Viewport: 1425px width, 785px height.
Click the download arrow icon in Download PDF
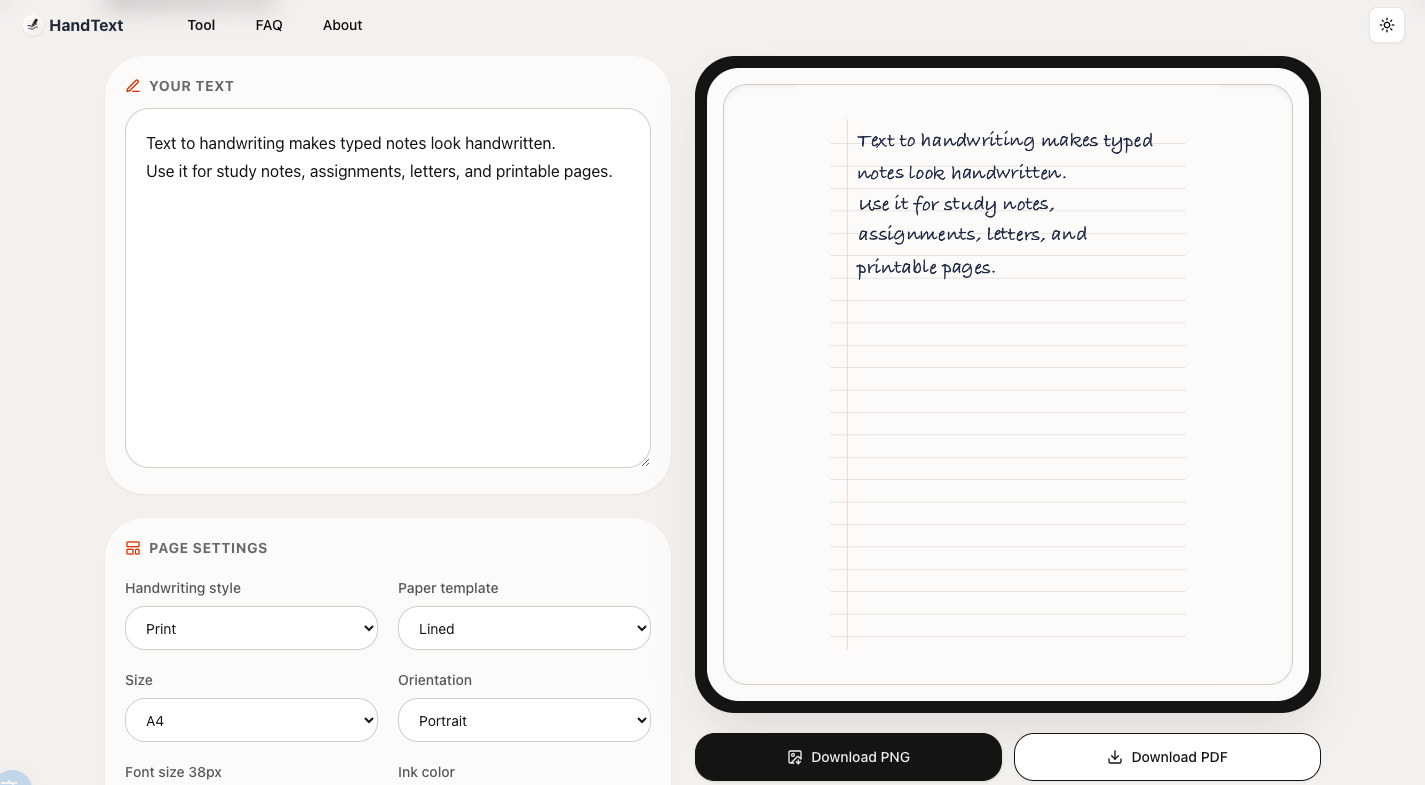click(x=1115, y=757)
